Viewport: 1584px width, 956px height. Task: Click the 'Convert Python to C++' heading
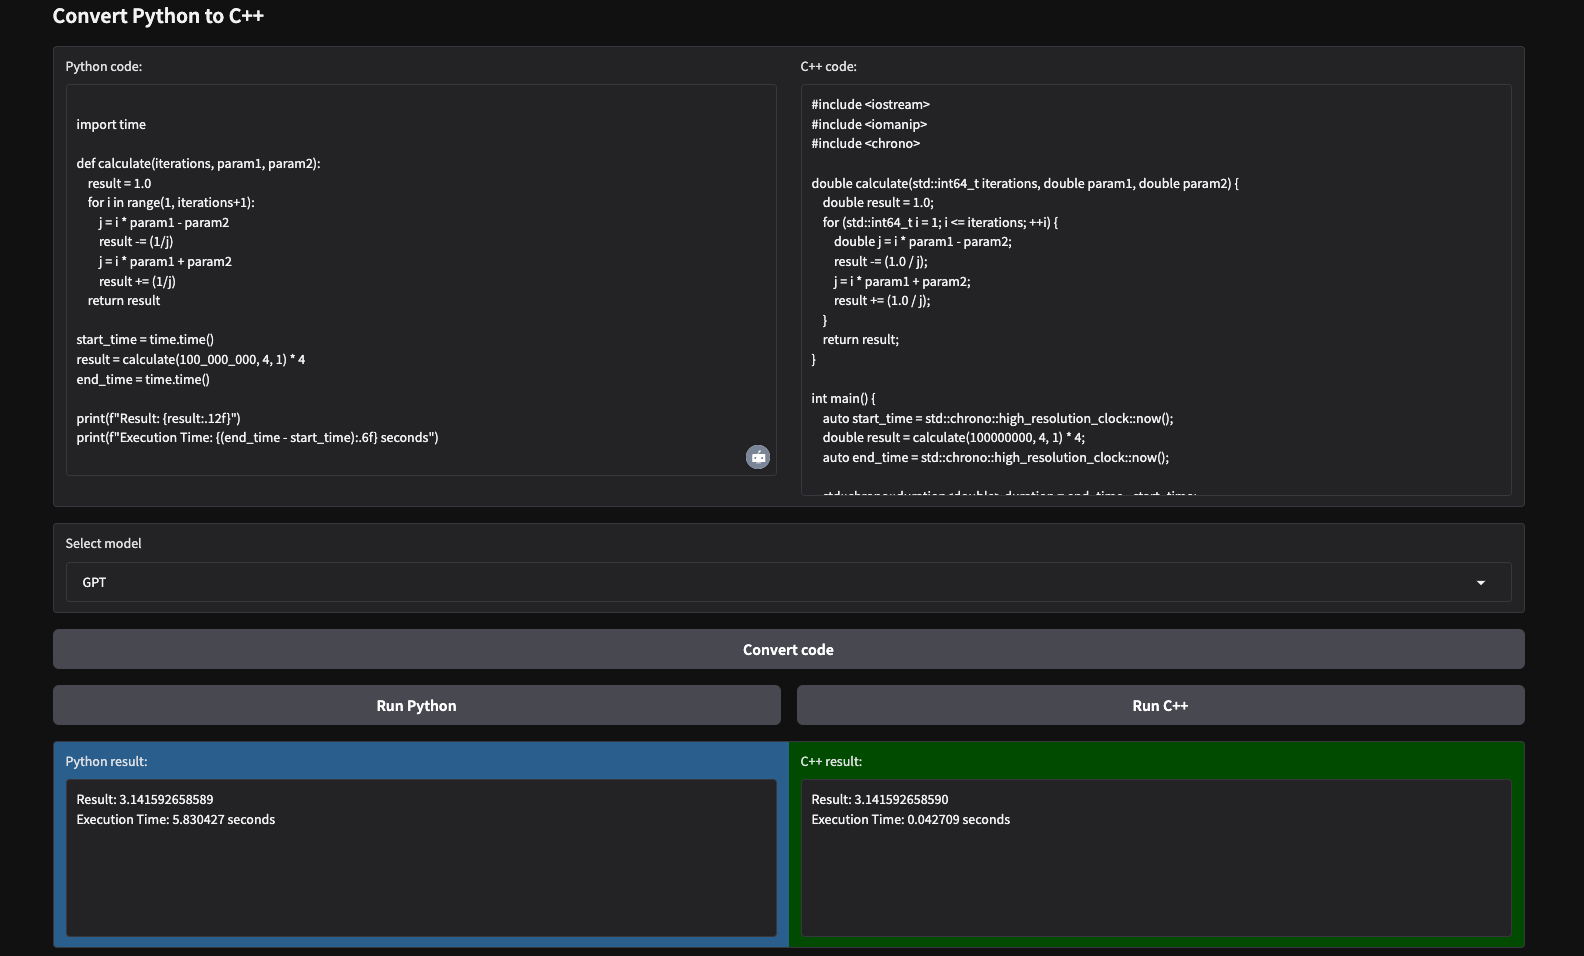click(158, 16)
